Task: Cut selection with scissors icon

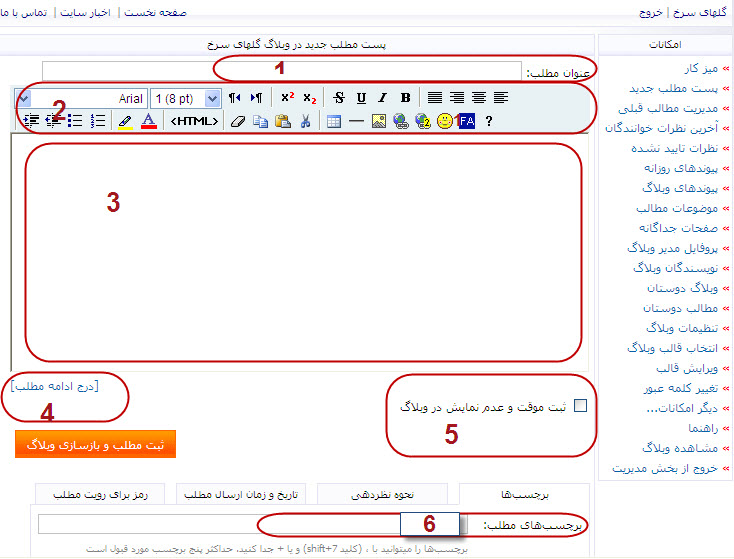Action: 306,121
